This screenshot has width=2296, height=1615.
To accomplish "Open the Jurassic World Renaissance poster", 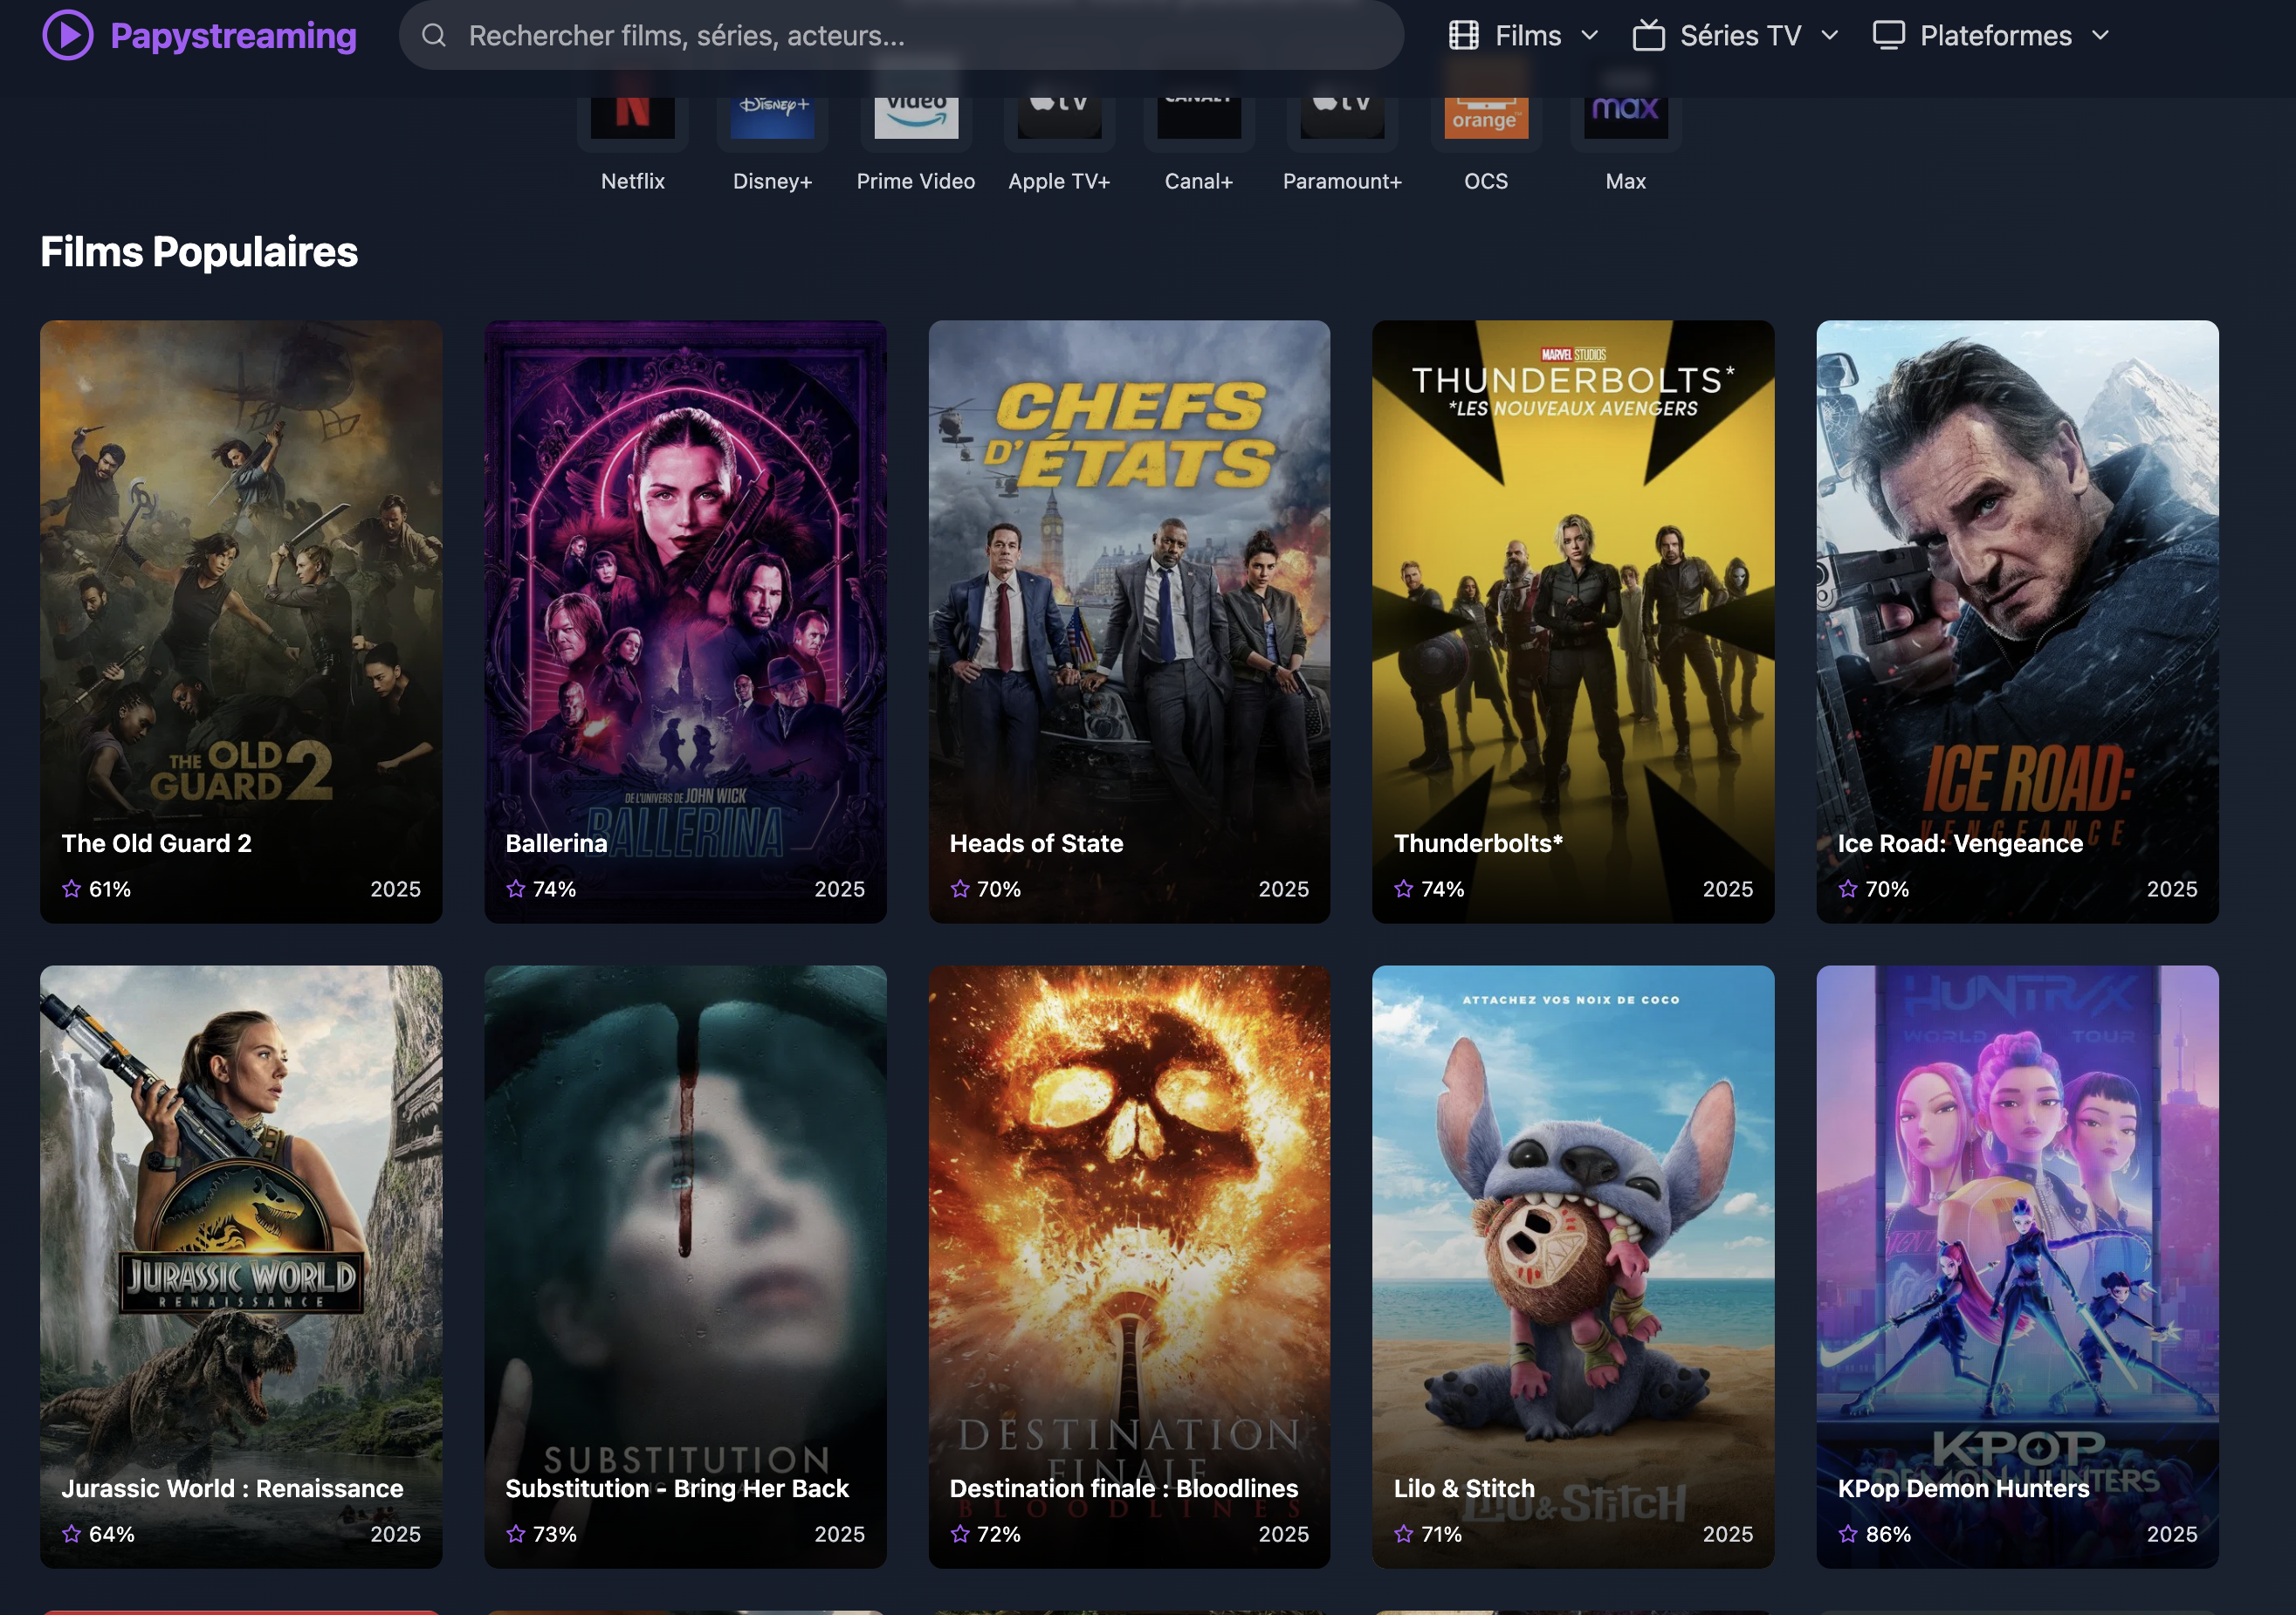I will pyautogui.click(x=241, y=1266).
